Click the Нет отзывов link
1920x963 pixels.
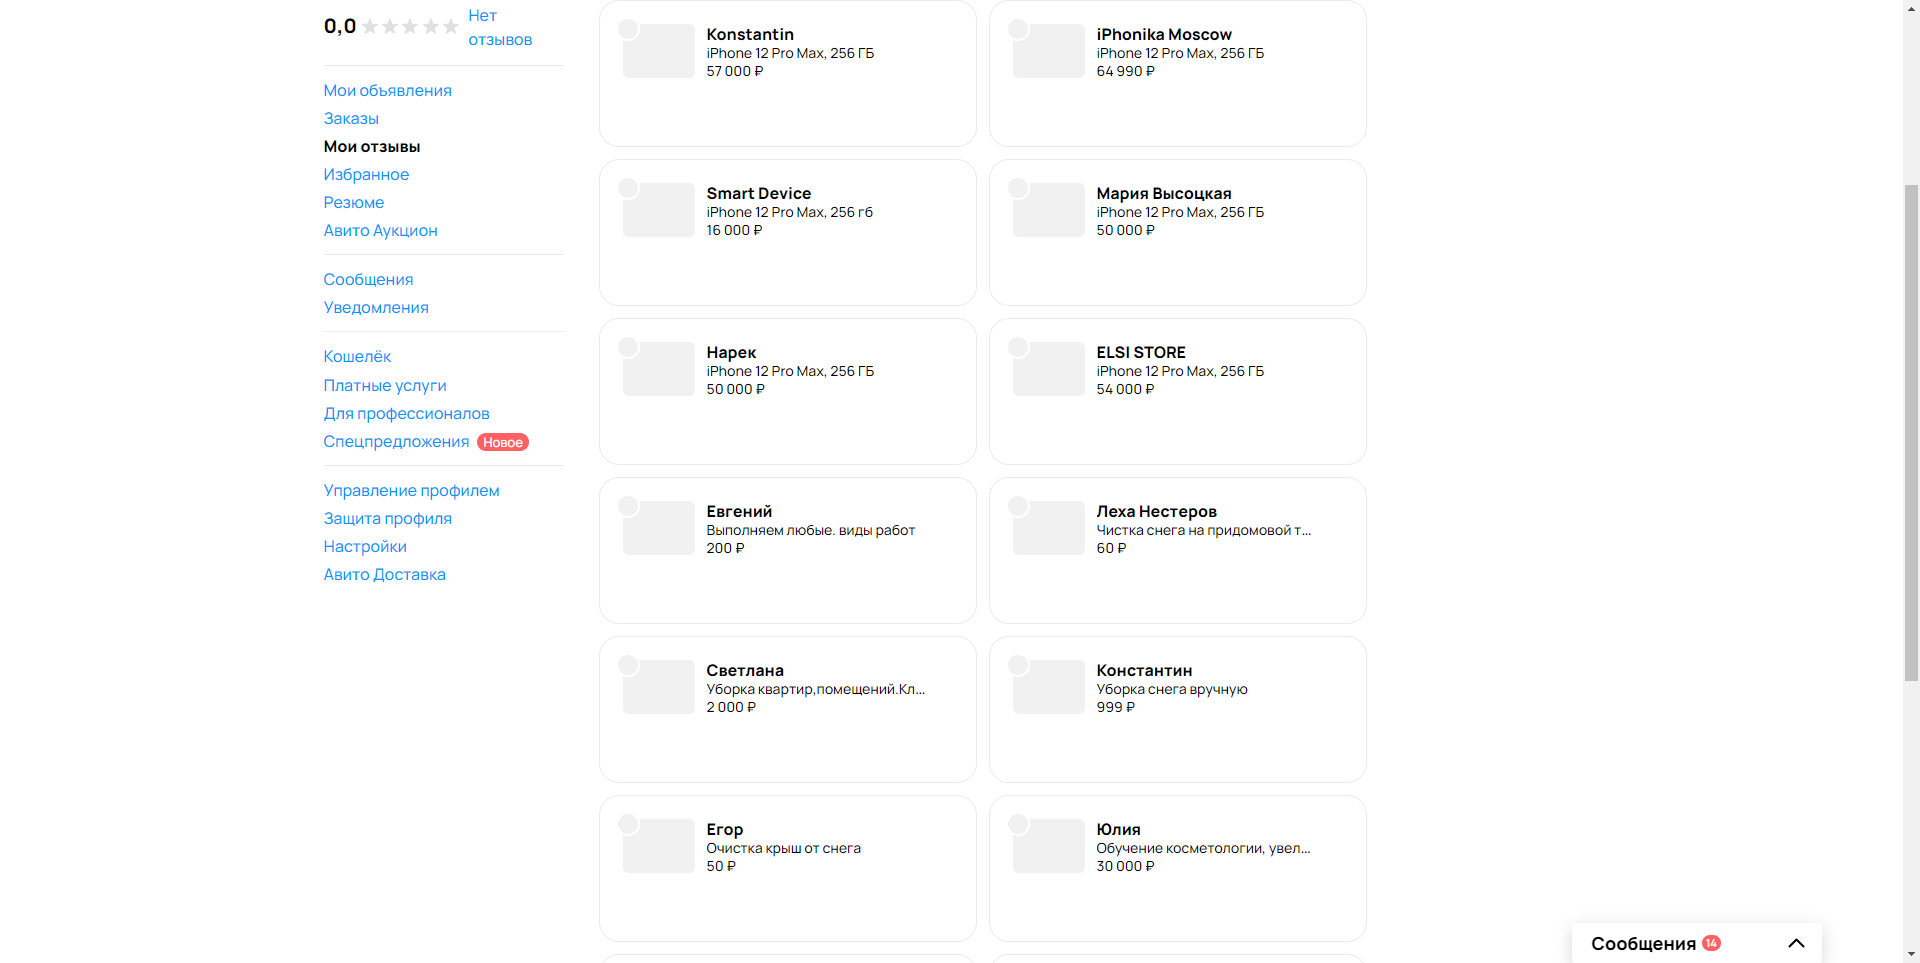tap(500, 27)
